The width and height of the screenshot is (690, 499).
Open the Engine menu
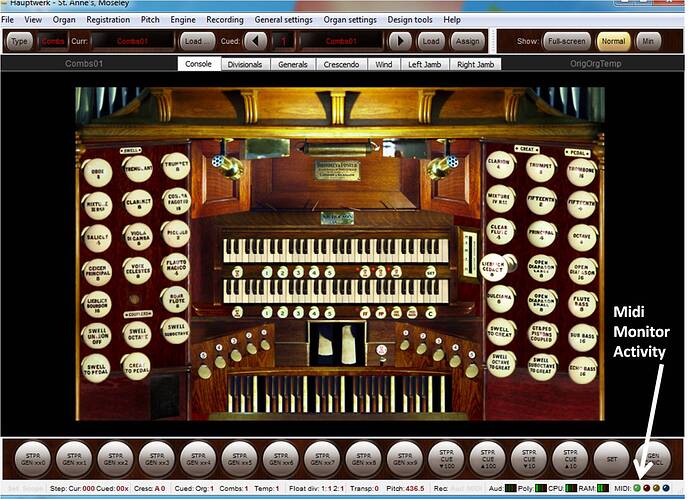(x=183, y=20)
